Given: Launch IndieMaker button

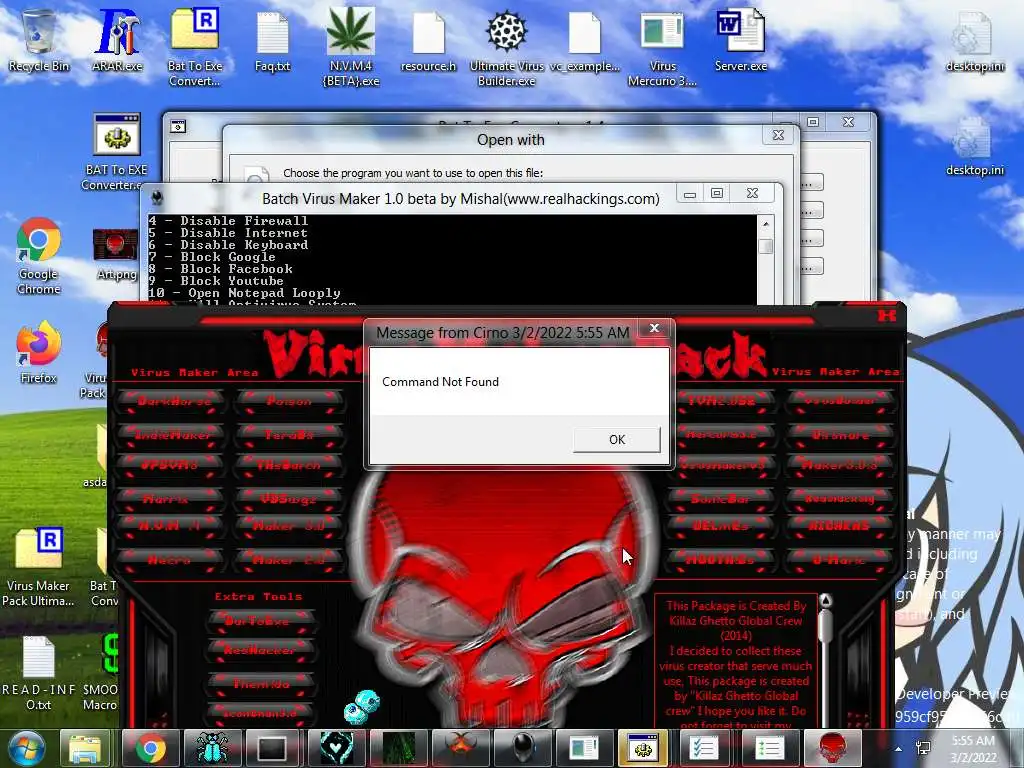Looking at the screenshot, I should pos(172,434).
